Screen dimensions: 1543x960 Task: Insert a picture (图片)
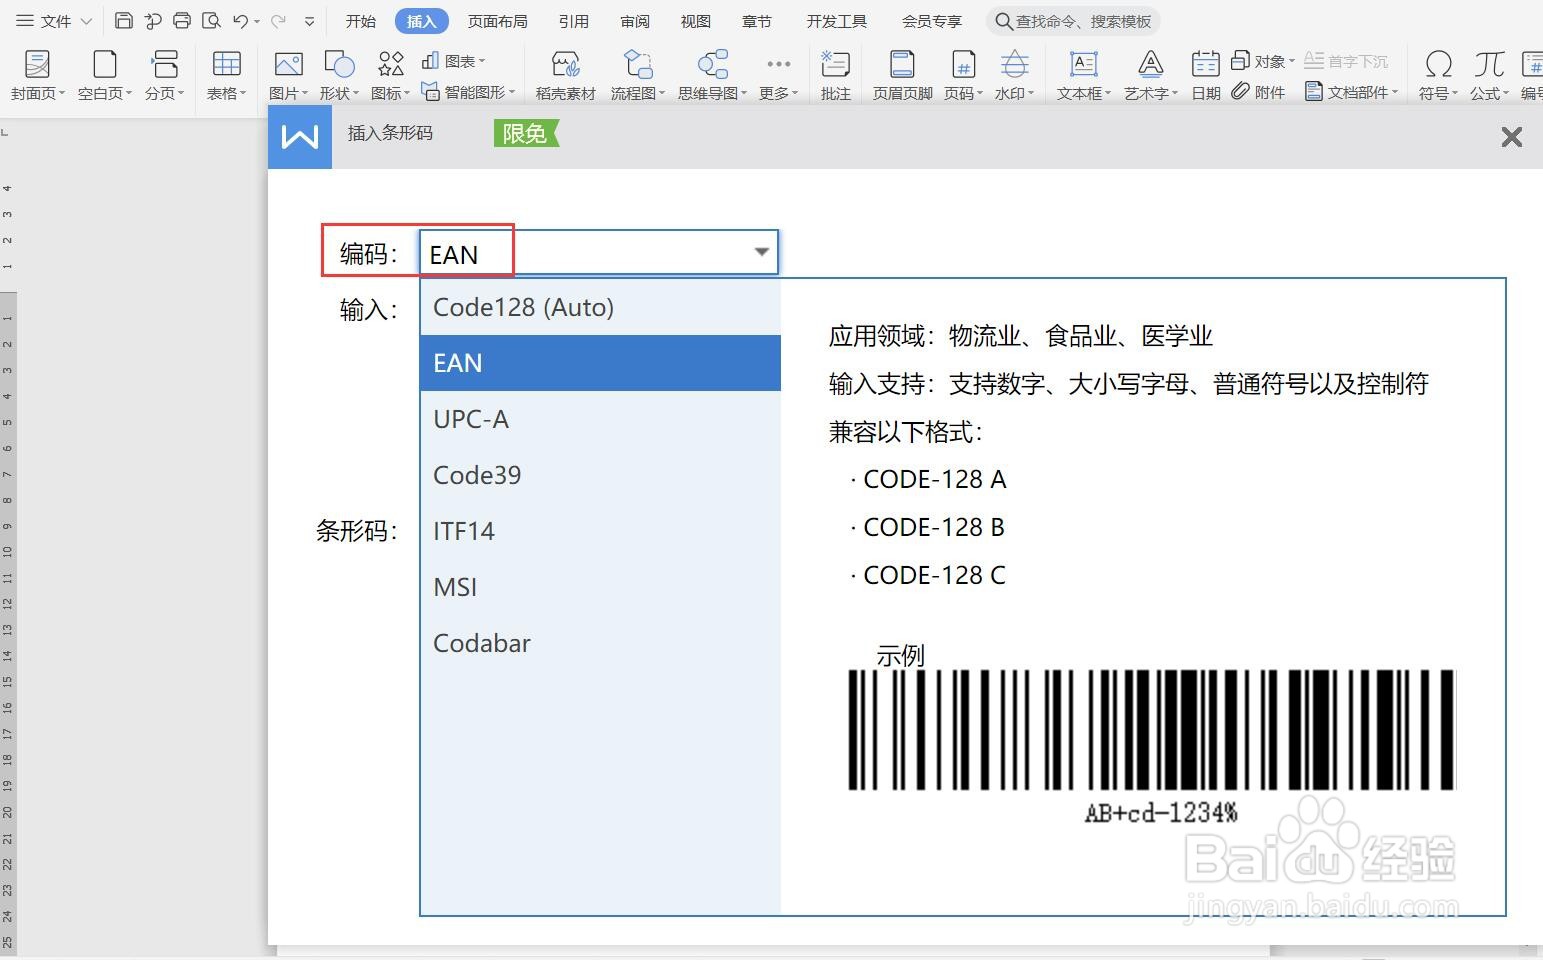coord(288,75)
